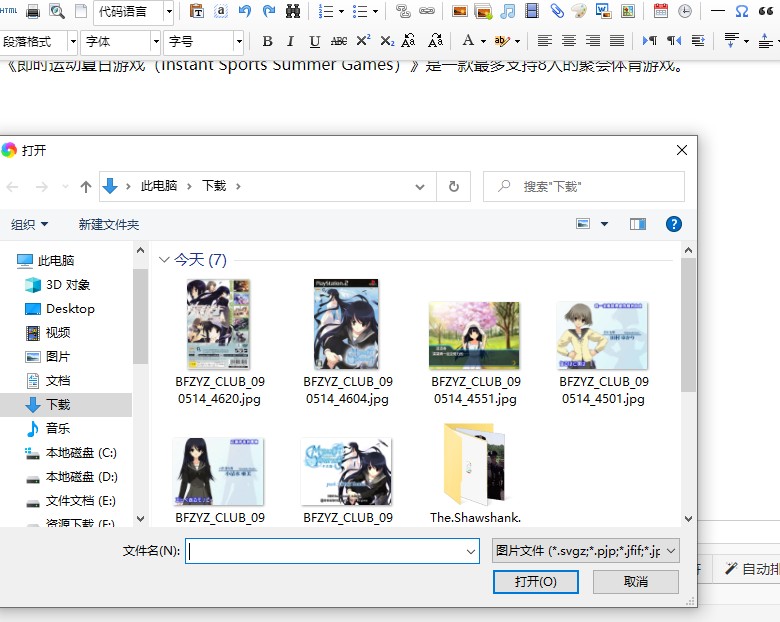This screenshot has height=622, width=780.
Task: Click the 新建文件夹 new folder button
Action: pyautogui.click(x=108, y=224)
